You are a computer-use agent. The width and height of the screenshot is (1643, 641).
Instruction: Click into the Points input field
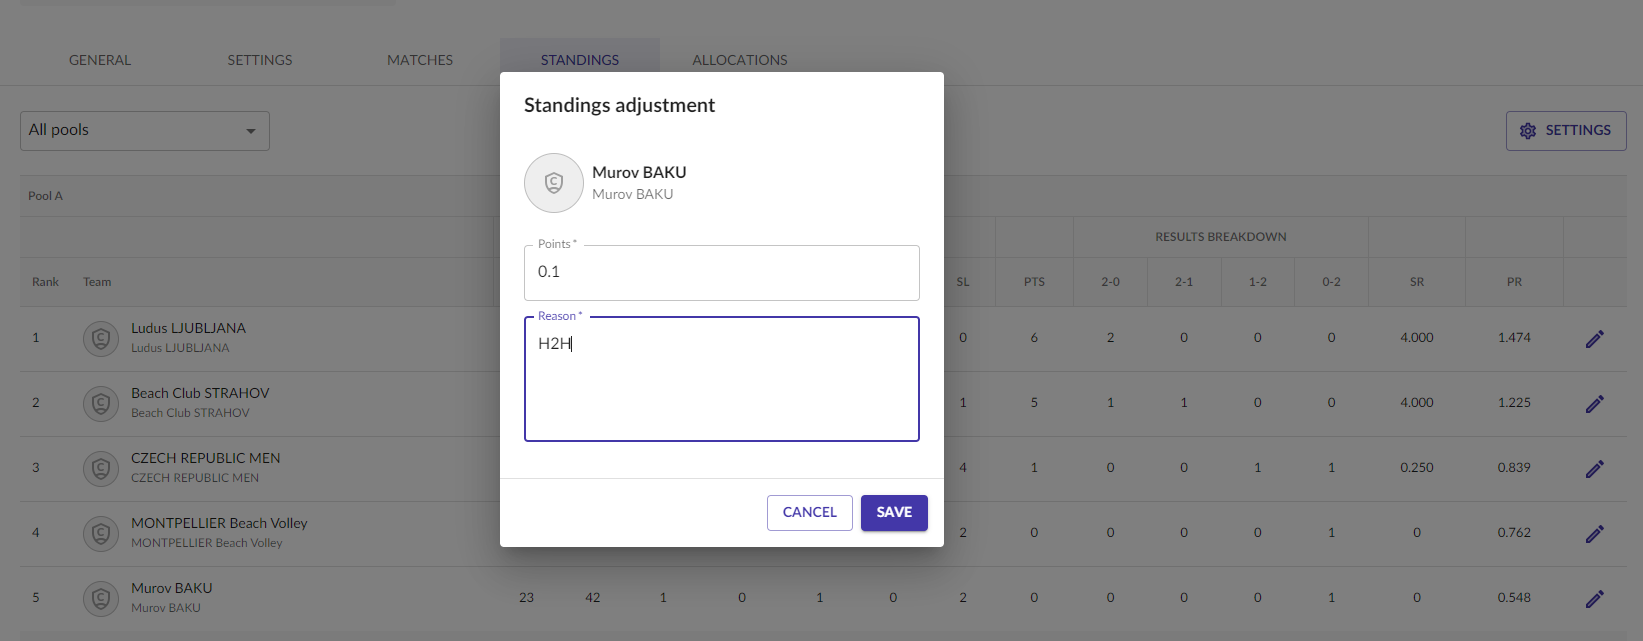click(x=722, y=273)
